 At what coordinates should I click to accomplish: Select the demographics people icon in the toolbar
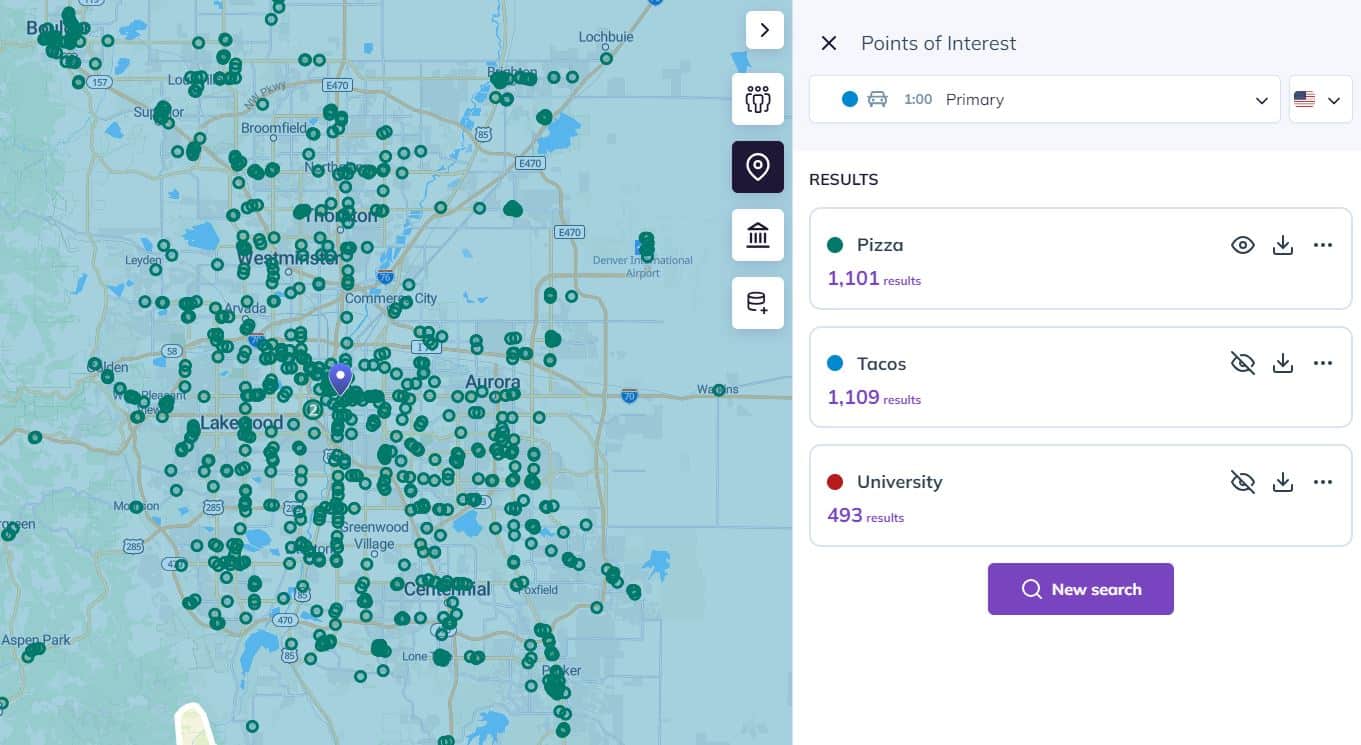pos(757,99)
